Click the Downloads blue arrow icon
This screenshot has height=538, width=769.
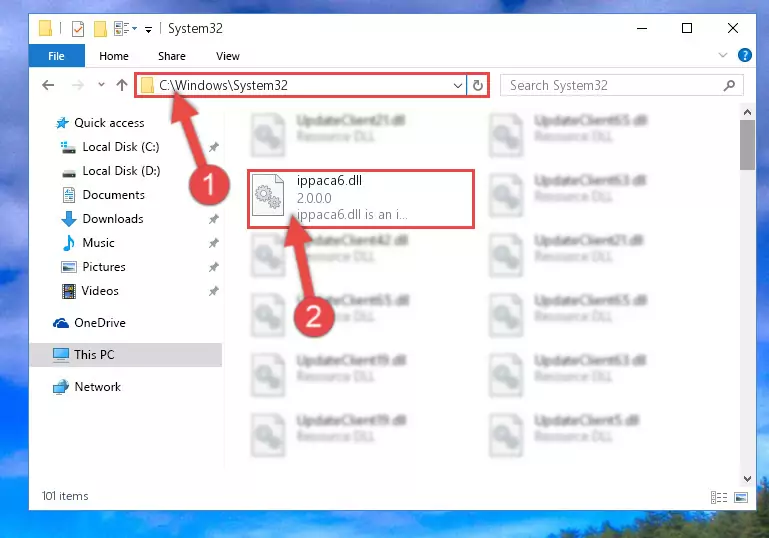69,219
